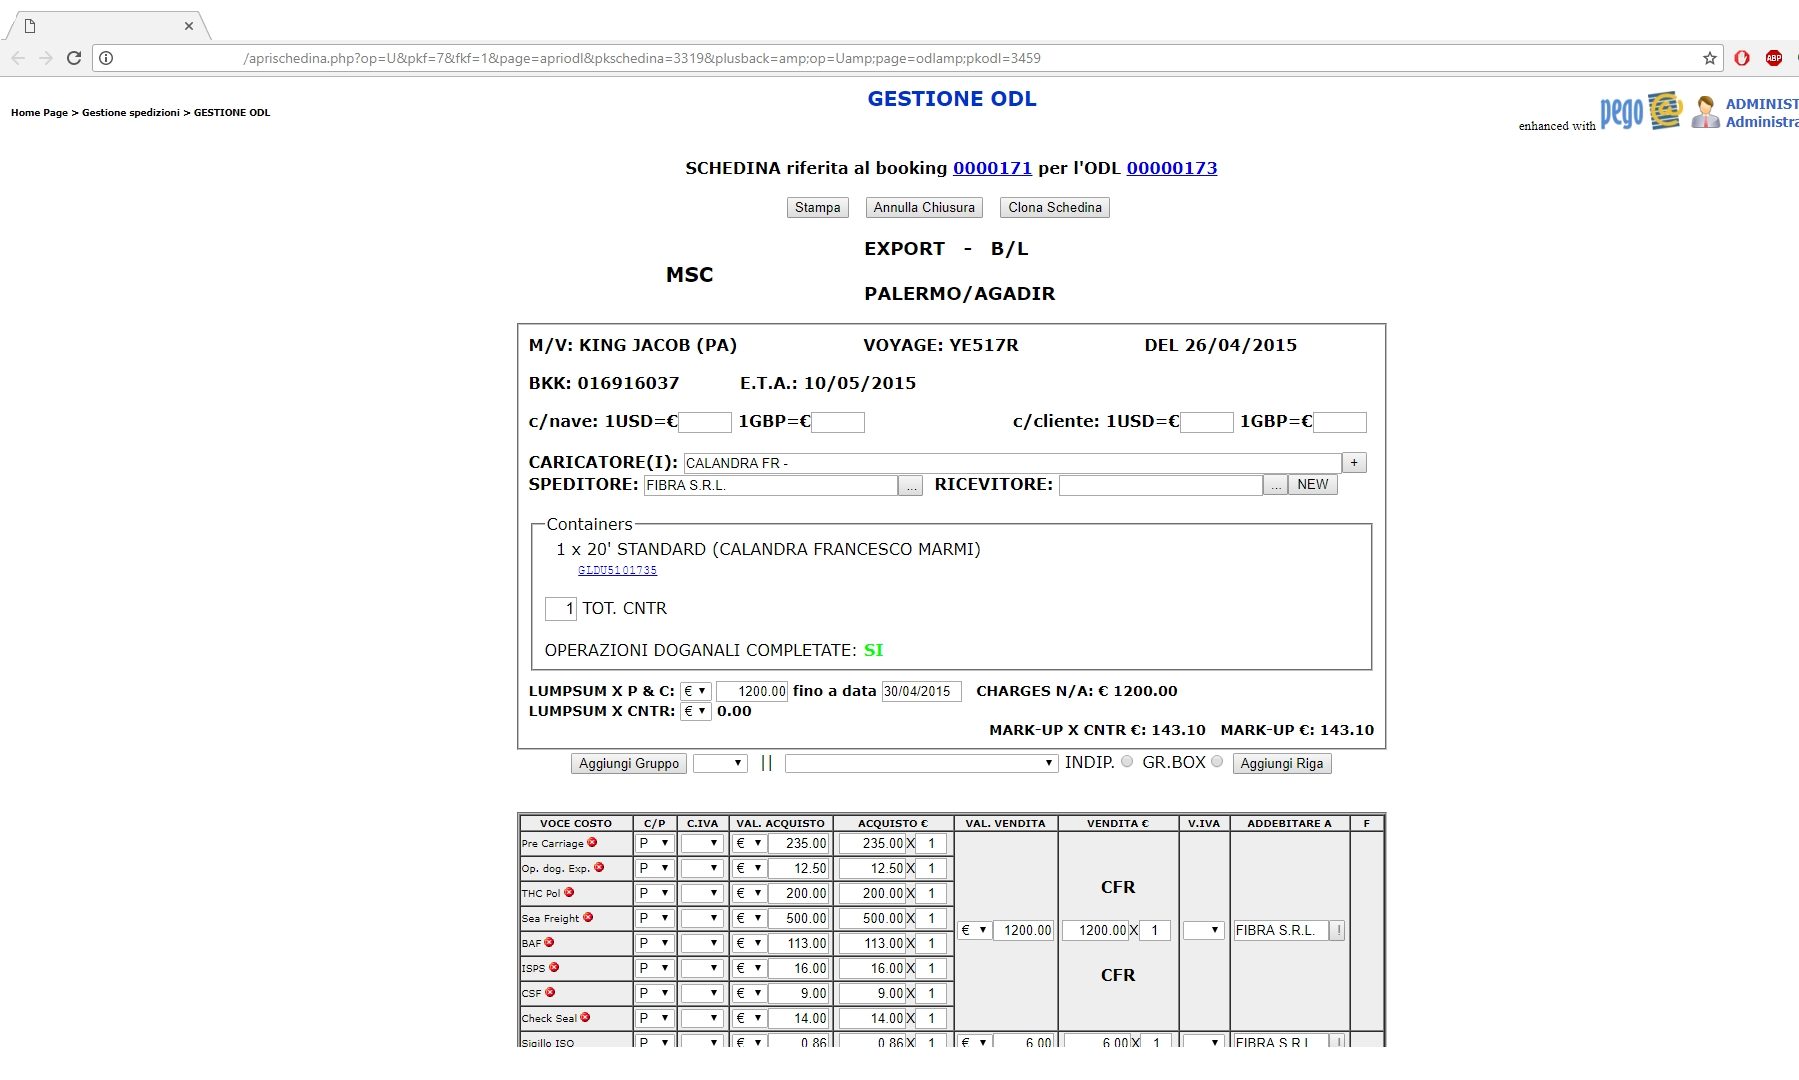Open the AdBlock Plus extension icon
Screen dimensions: 1799x1080
coord(1774,58)
